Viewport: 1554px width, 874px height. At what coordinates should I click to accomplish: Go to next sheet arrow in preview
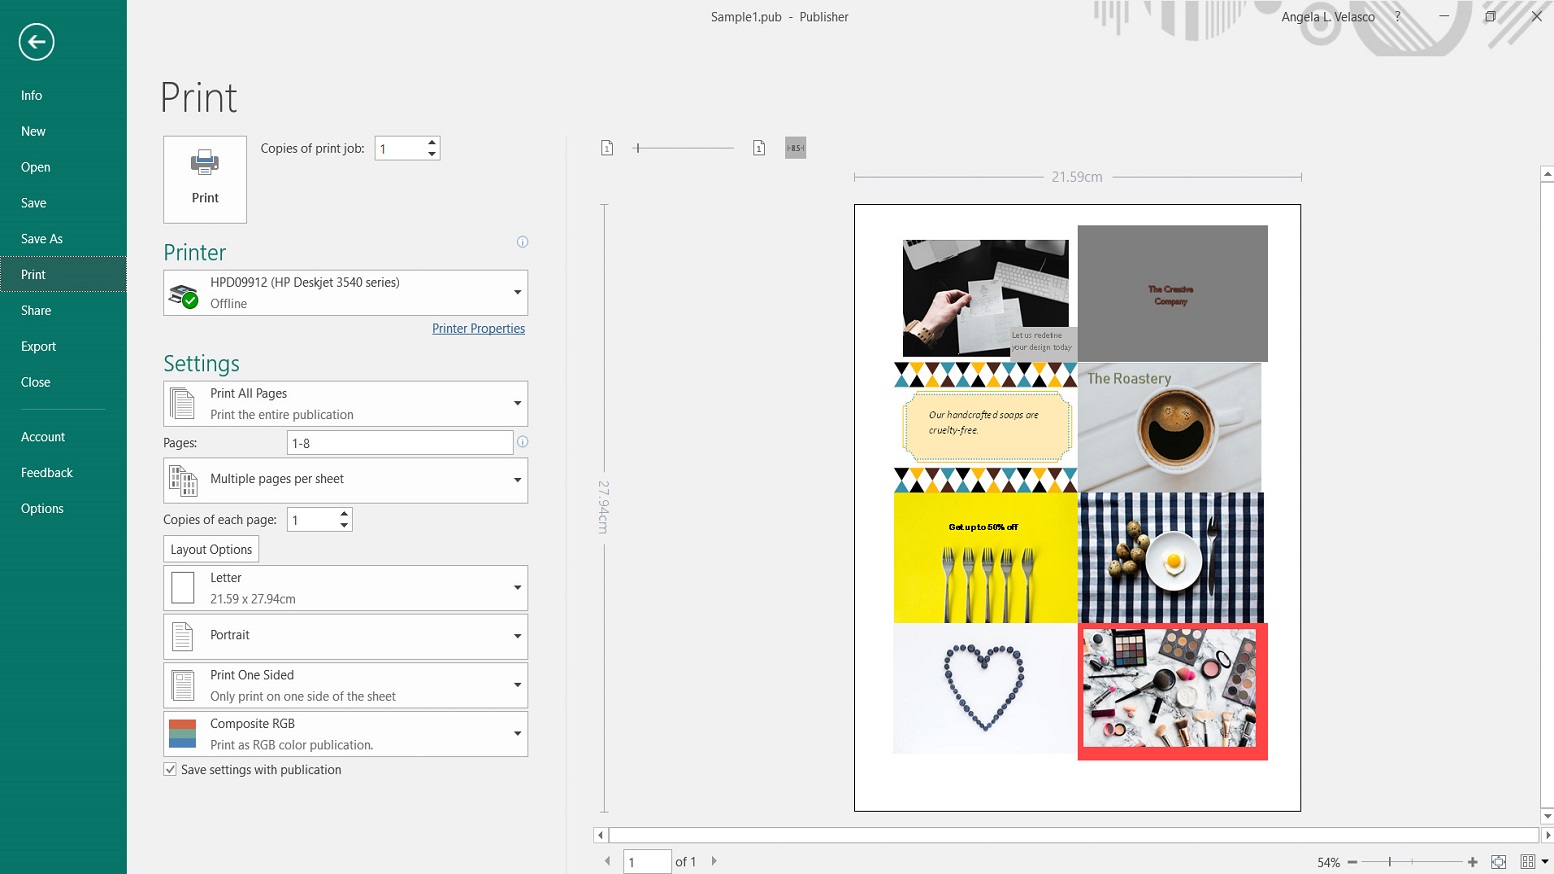(x=714, y=861)
